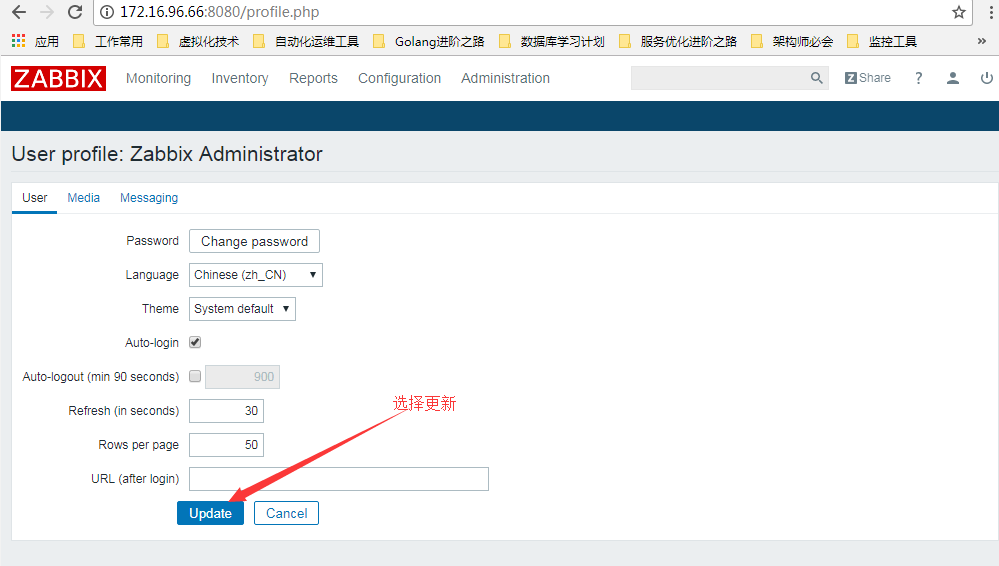Switch to the User tab
The image size is (999, 566).
[34, 198]
